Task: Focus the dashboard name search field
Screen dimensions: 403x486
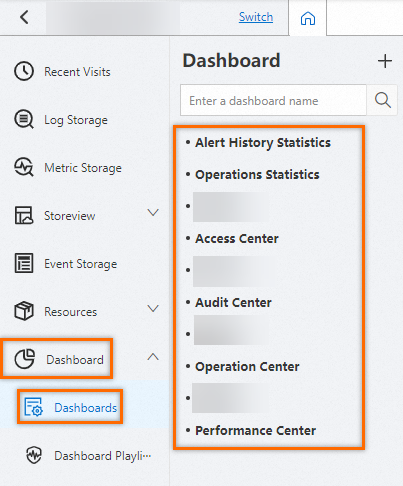Action: (273, 100)
